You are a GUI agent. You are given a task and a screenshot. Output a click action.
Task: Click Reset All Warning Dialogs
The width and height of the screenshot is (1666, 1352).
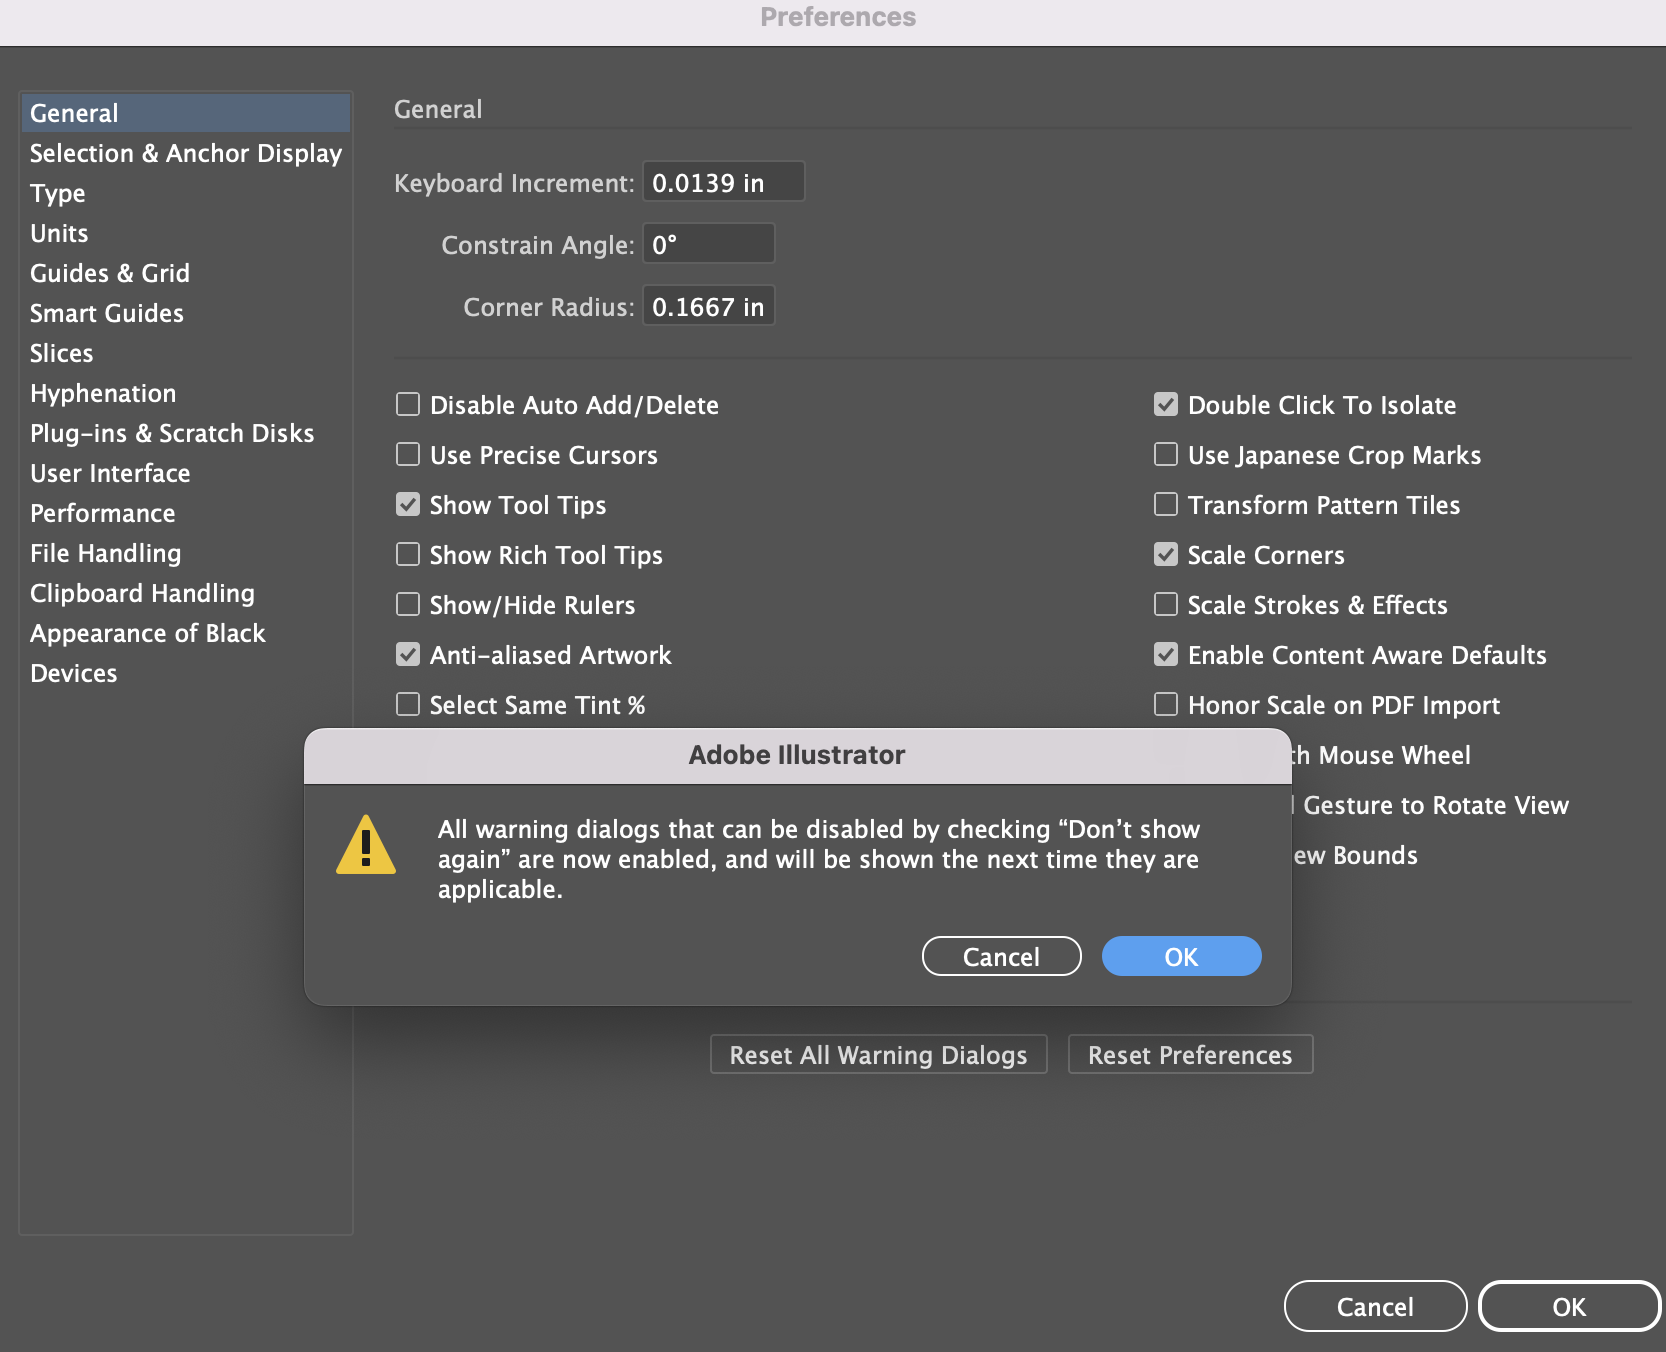pos(877,1054)
